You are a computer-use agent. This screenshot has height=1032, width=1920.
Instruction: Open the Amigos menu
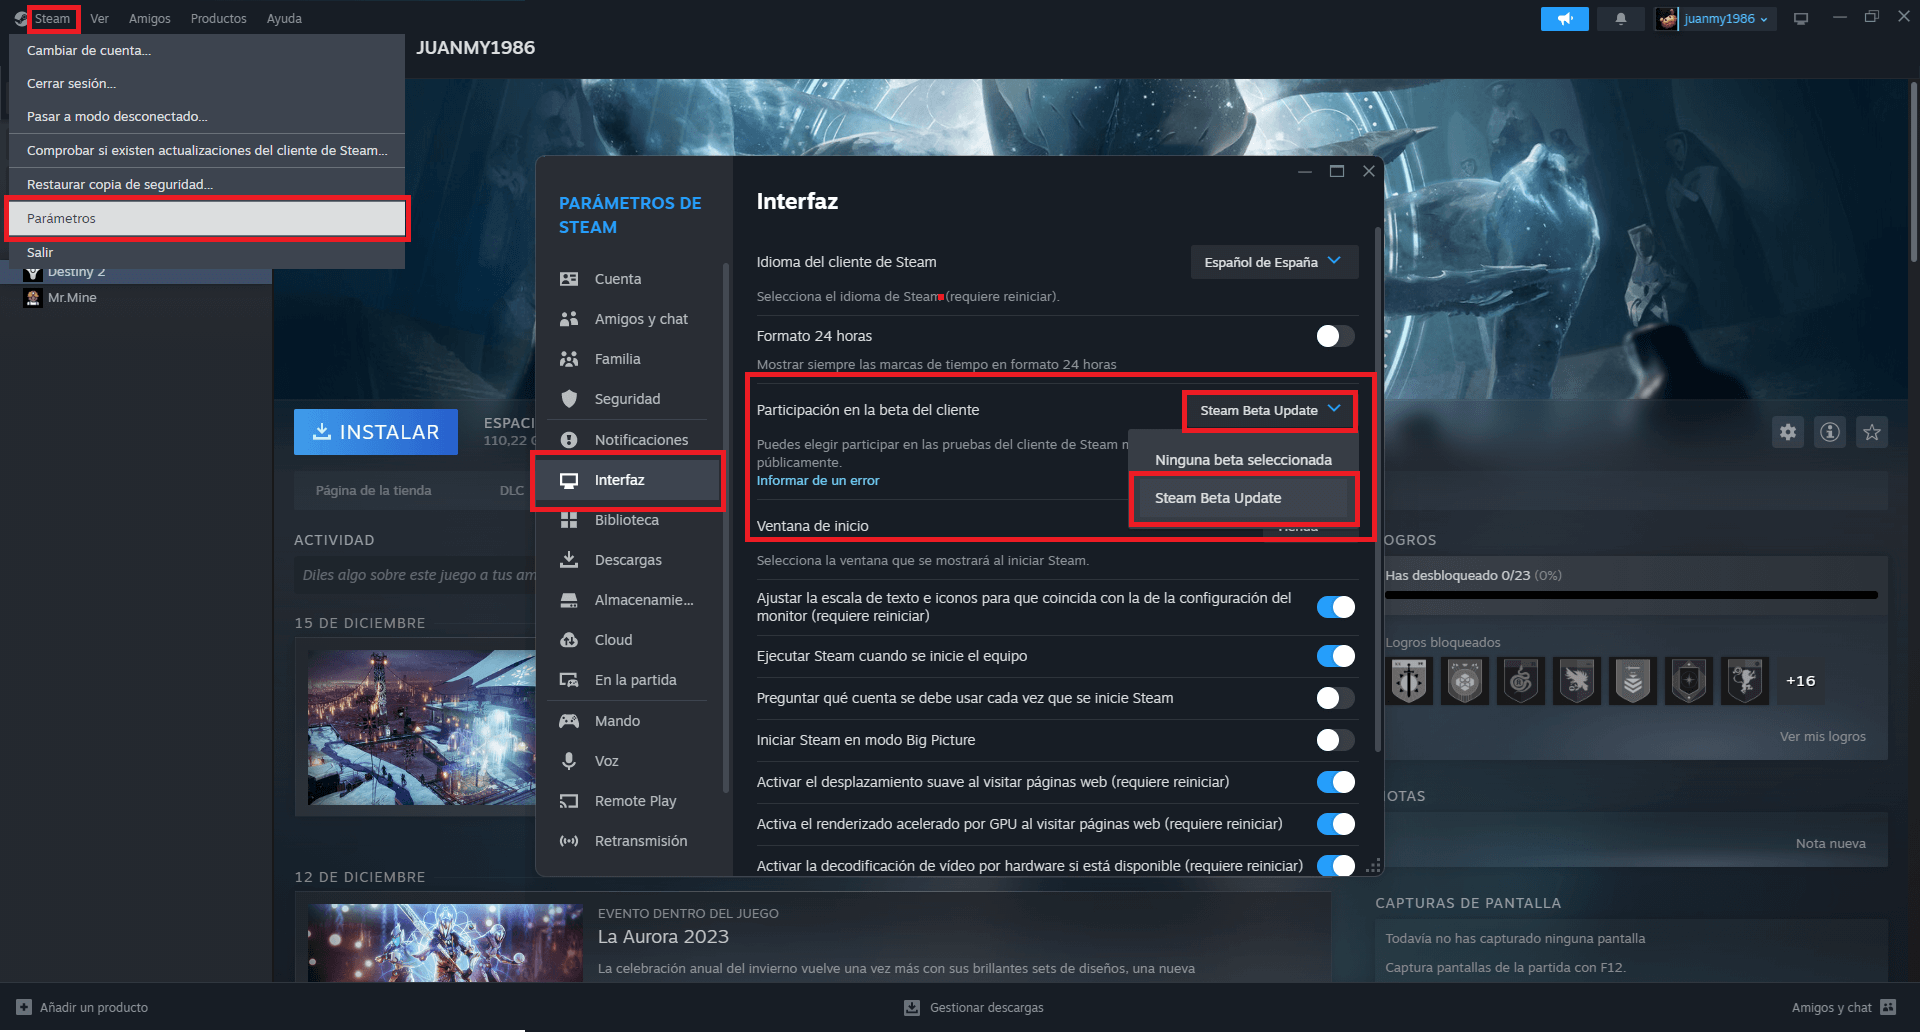click(x=150, y=18)
